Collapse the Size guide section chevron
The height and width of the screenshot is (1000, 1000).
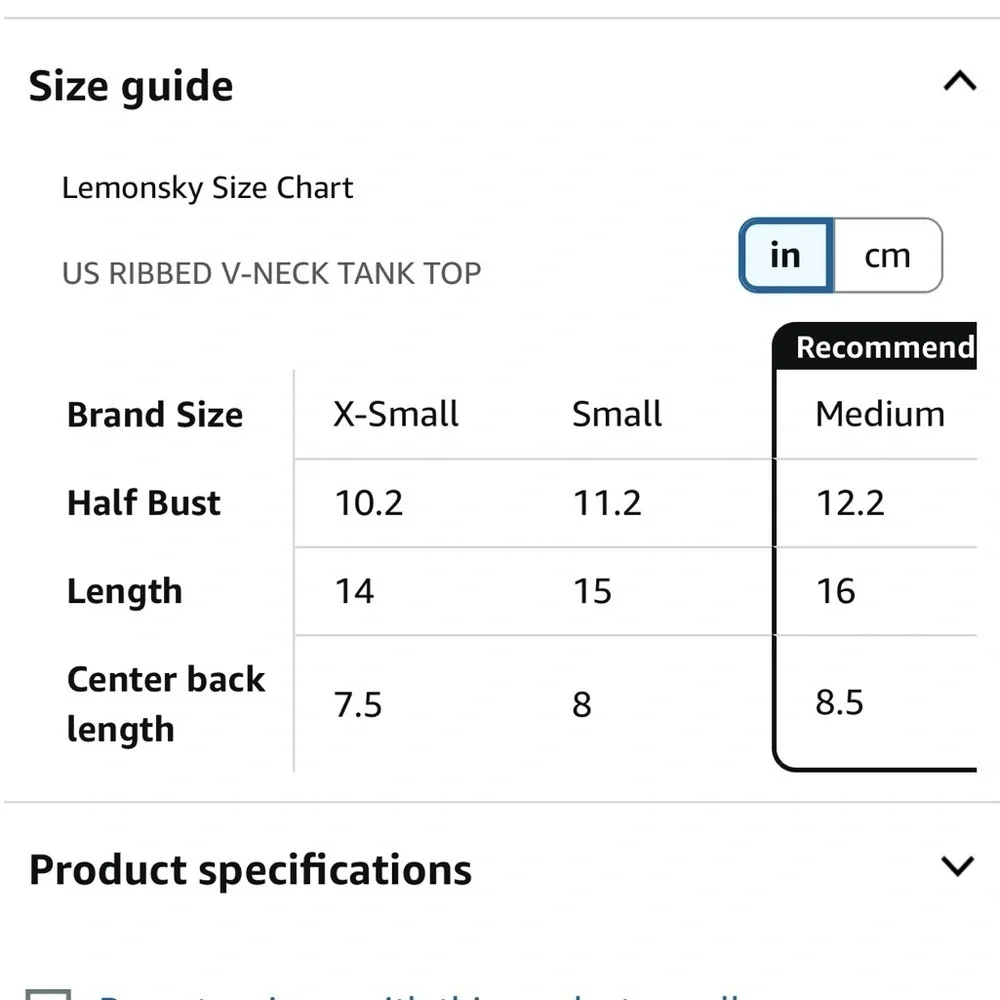(x=959, y=81)
